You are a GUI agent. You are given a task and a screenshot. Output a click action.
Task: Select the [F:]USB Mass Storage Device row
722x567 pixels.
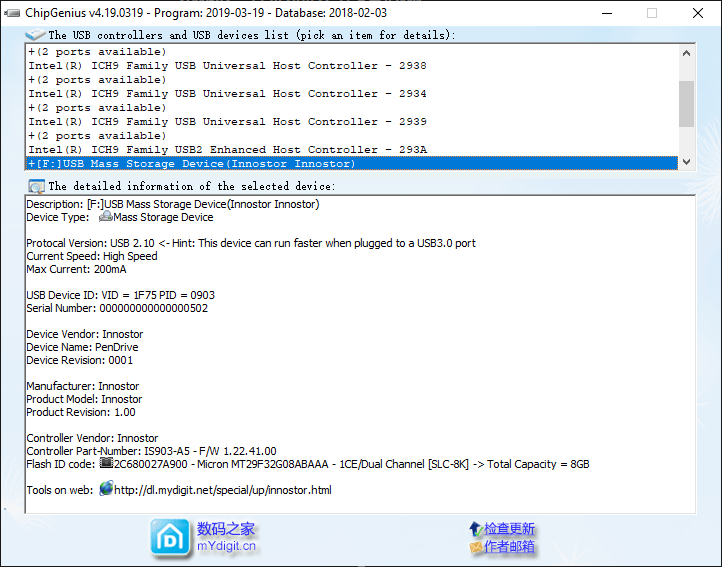coord(351,164)
